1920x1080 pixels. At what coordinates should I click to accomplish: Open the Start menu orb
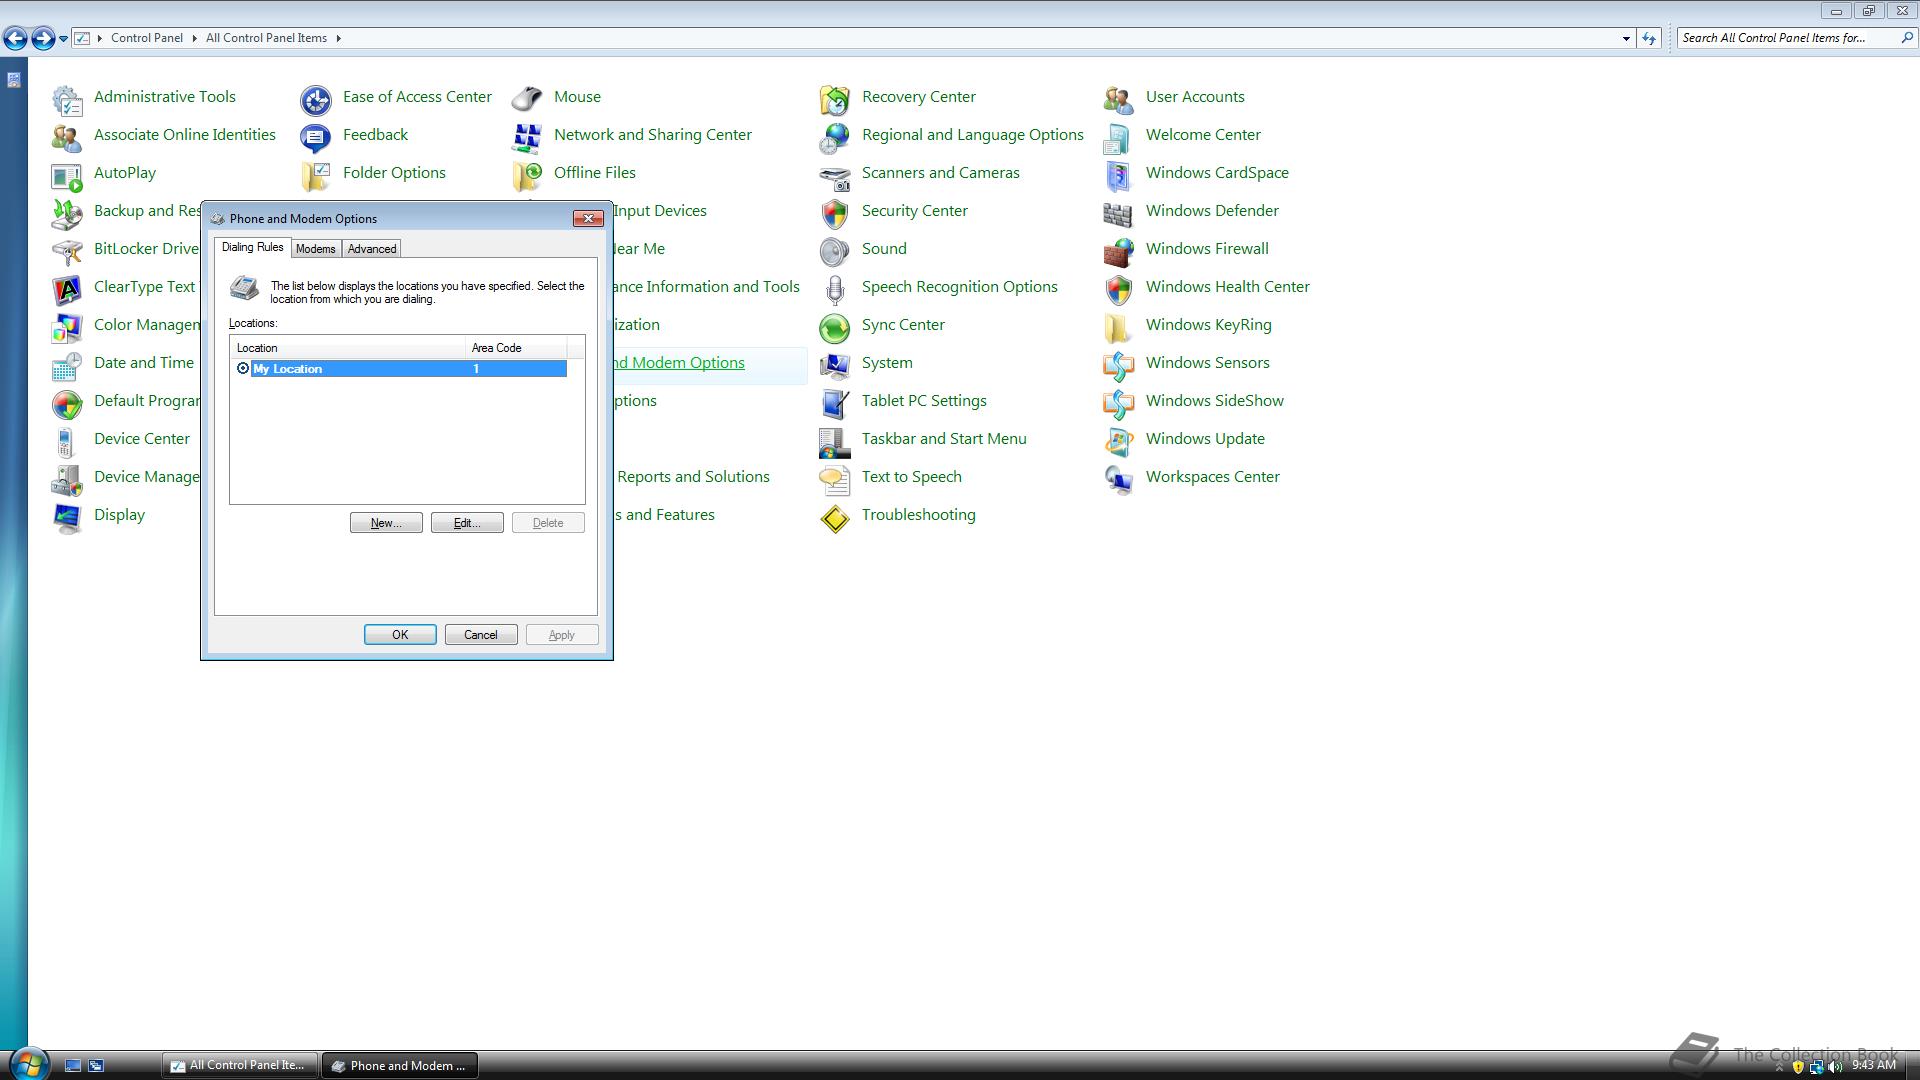pyautogui.click(x=28, y=1063)
